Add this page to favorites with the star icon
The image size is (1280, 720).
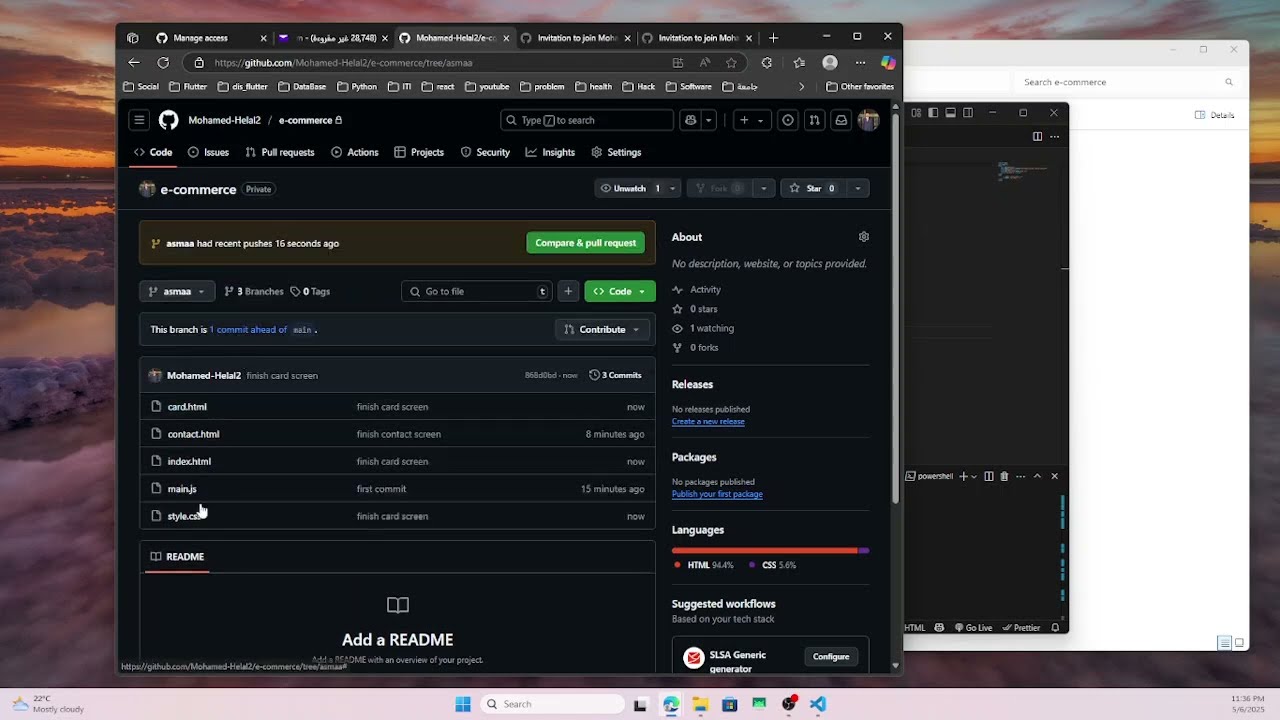(731, 62)
